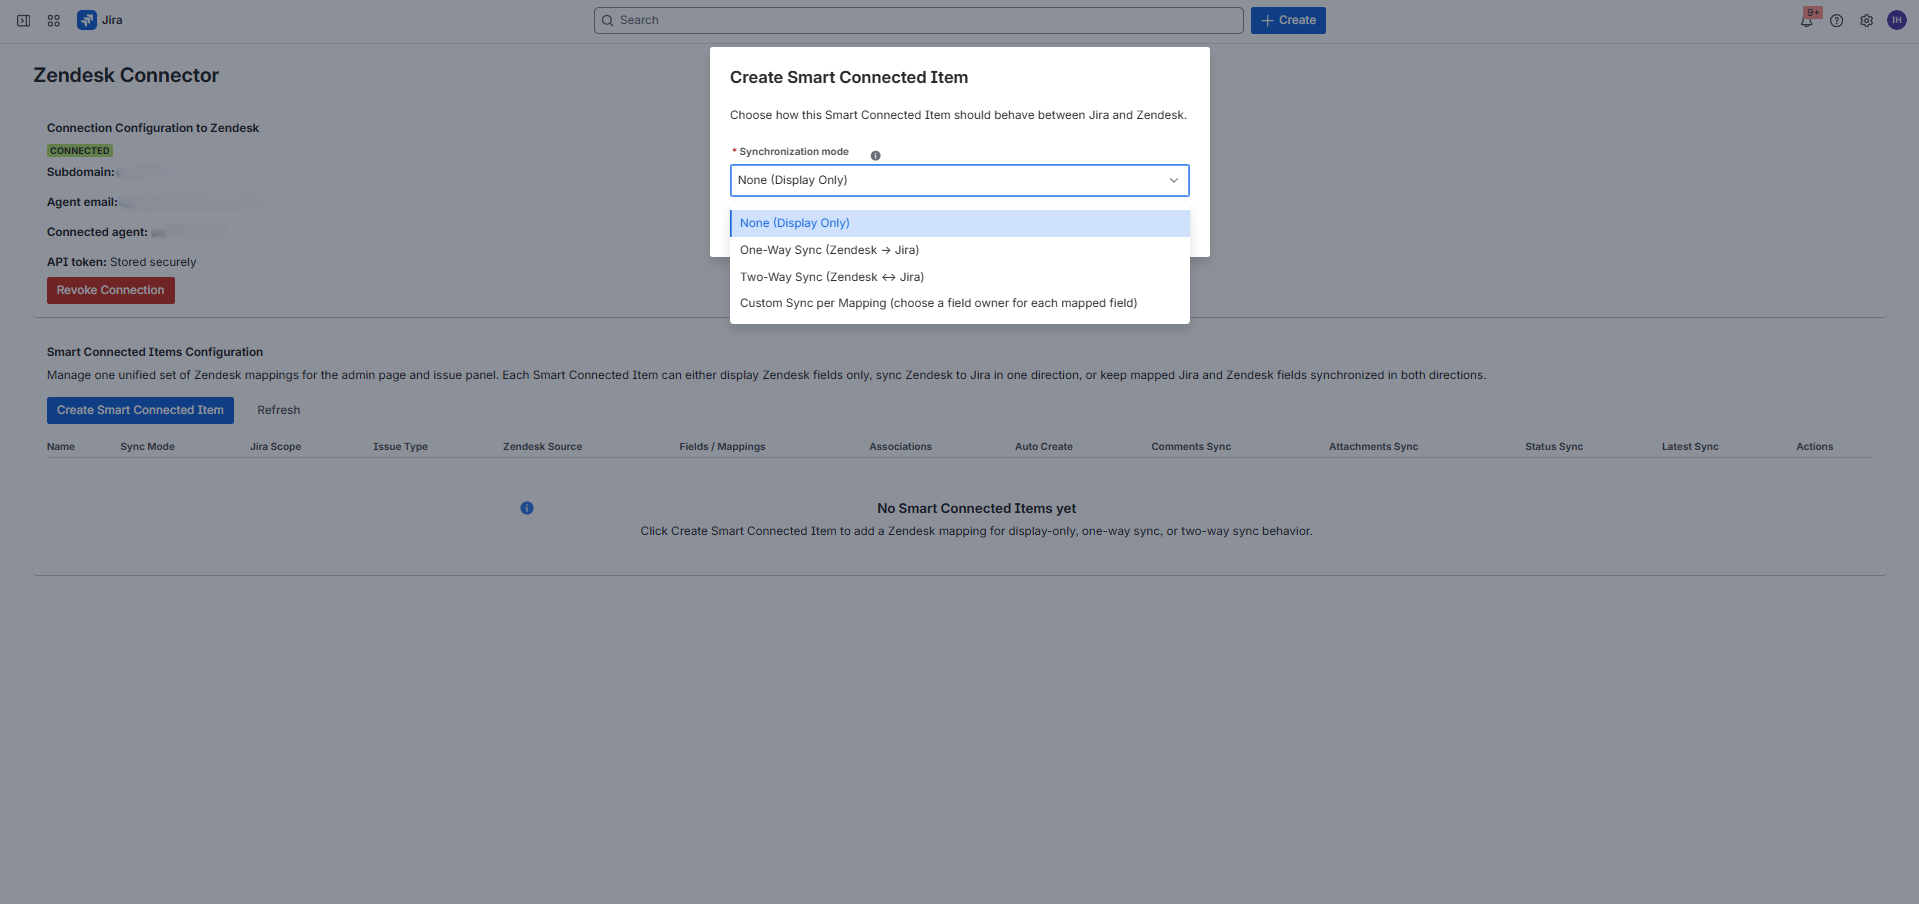Click the Associations column header

(900, 447)
